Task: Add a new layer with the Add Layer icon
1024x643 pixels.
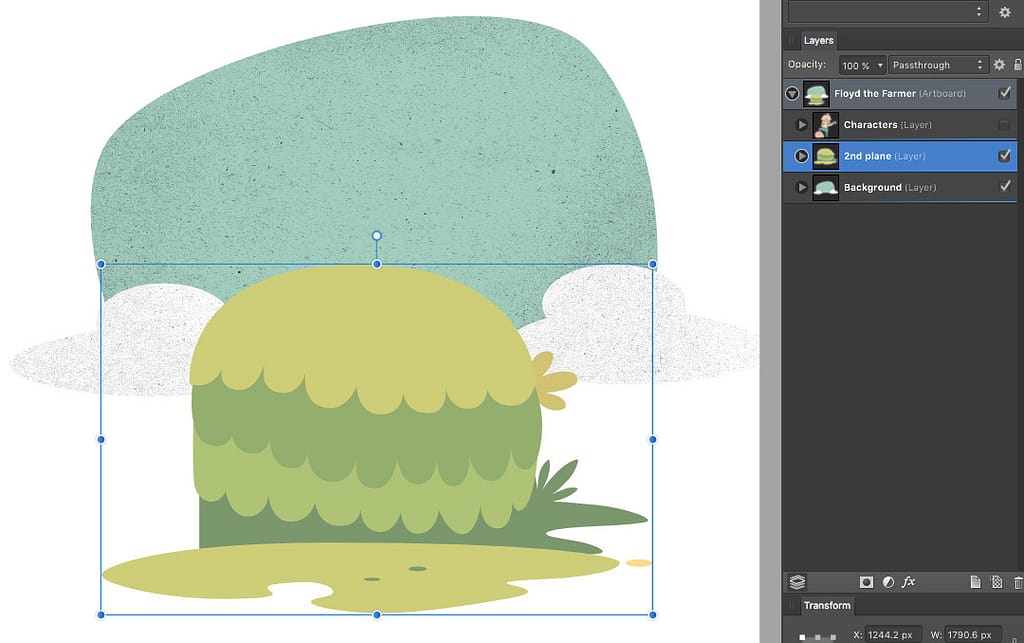Action: [975, 582]
